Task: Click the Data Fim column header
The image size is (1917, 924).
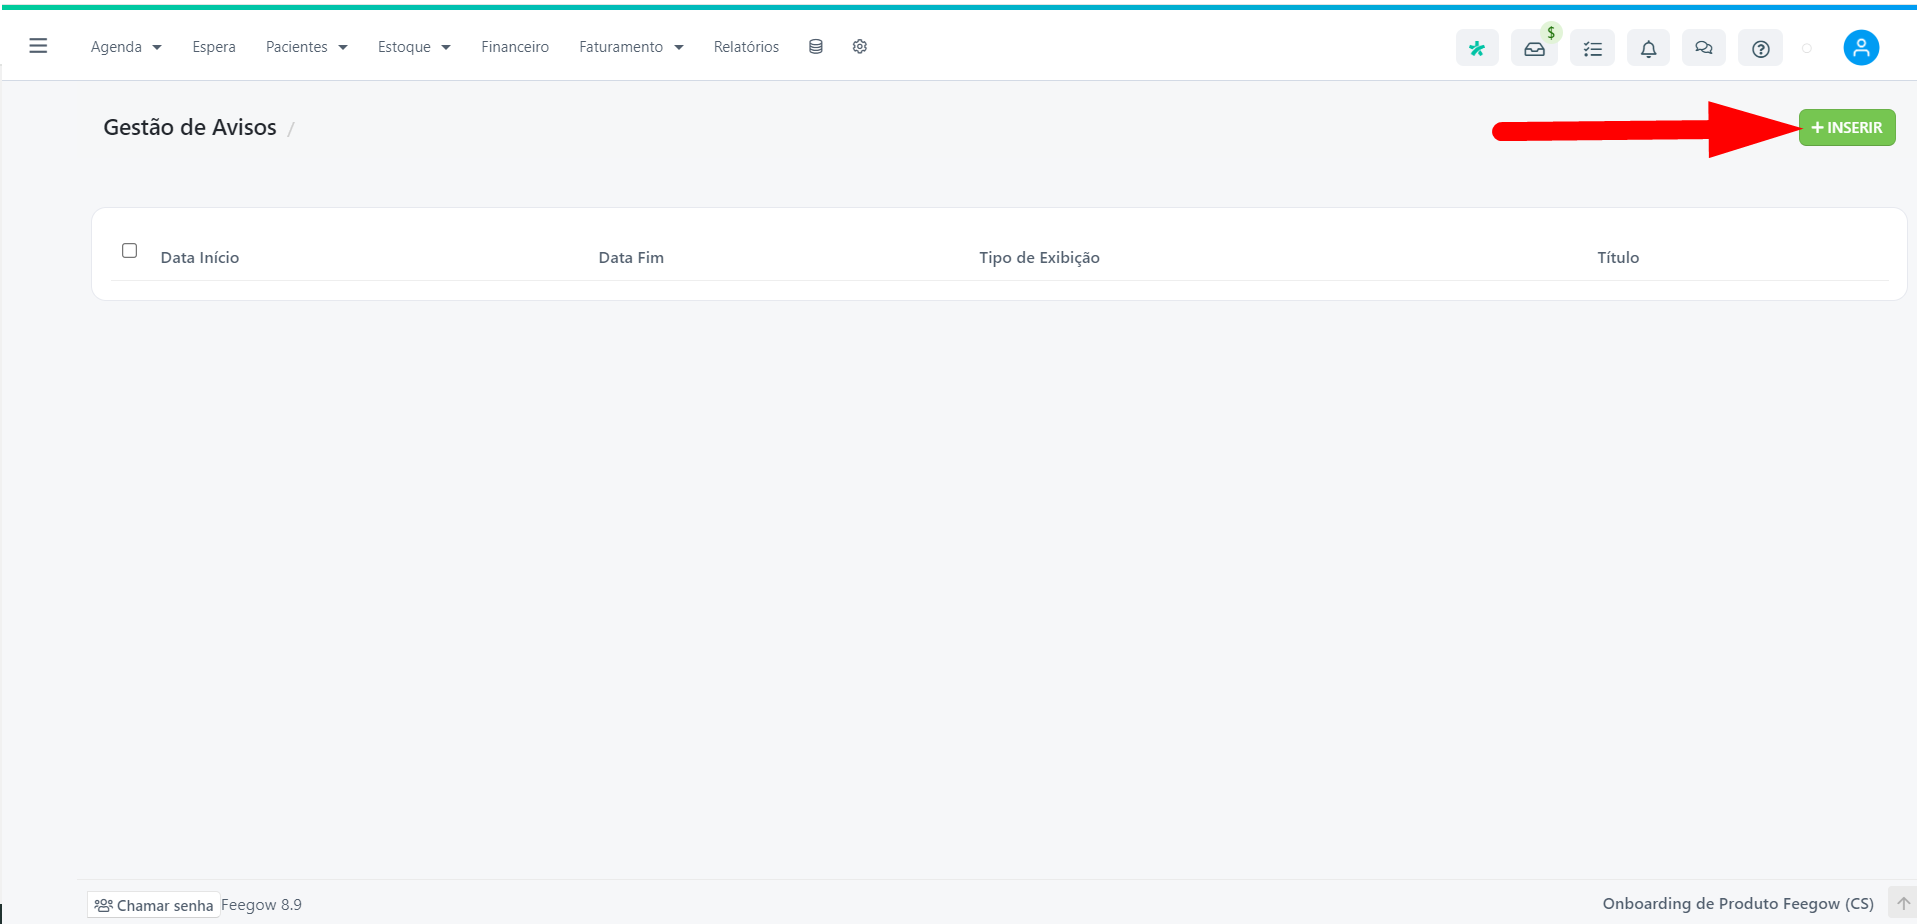Action: pyautogui.click(x=631, y=258)
